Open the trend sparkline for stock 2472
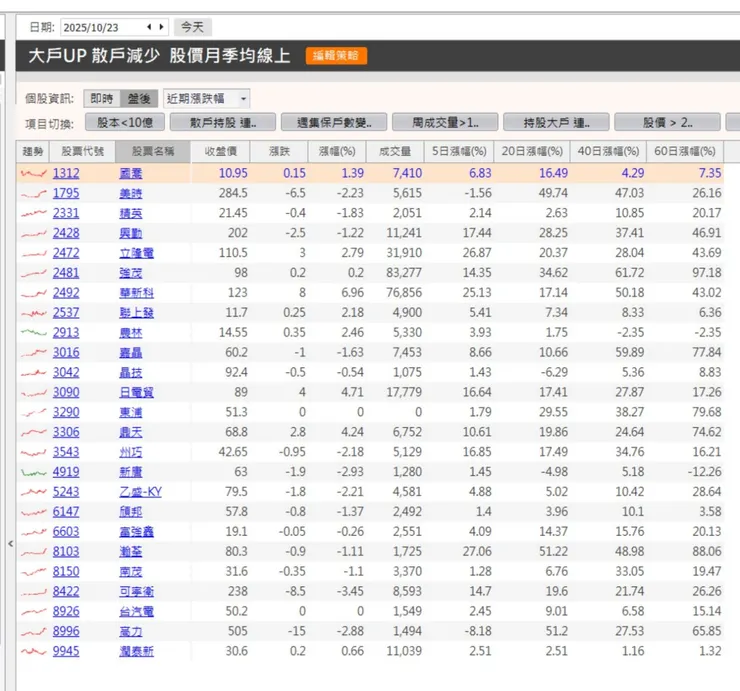The height and width of the screenshot is (691, 740). pos(34,253)
